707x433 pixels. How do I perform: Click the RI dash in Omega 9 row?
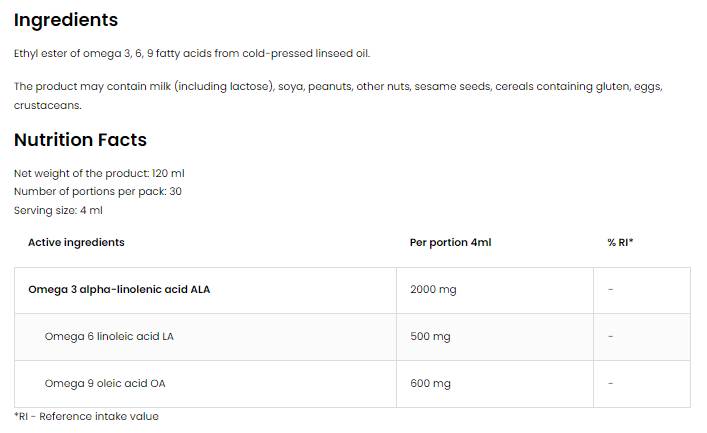610,383
